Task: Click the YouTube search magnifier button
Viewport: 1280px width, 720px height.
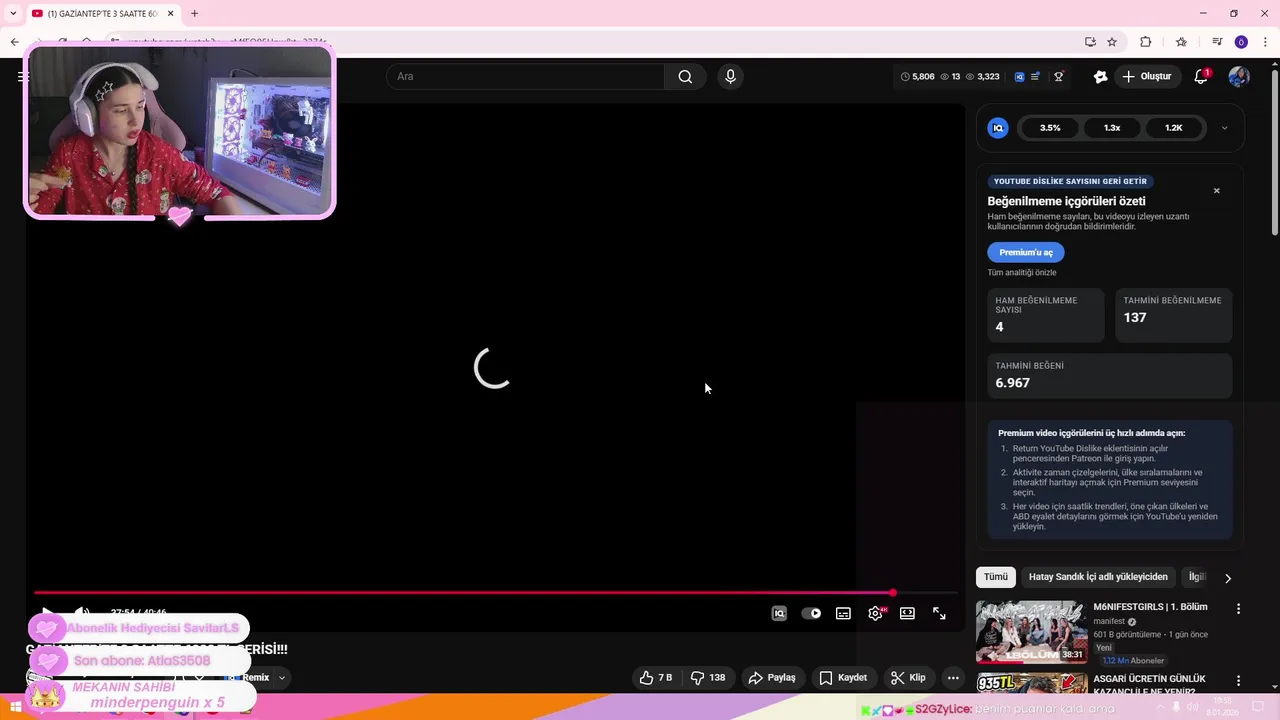Action: coord(685,77)
